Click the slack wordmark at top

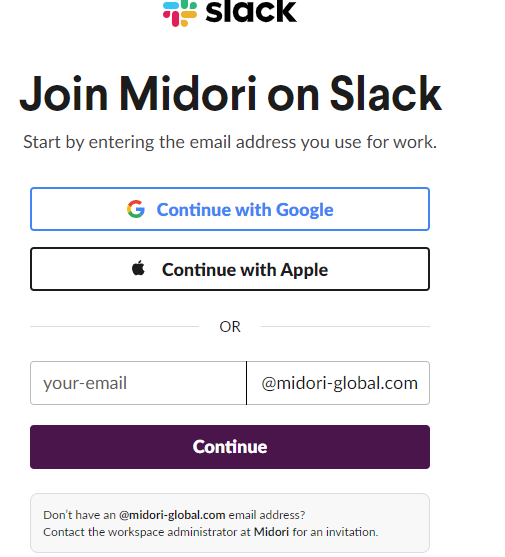251,11
